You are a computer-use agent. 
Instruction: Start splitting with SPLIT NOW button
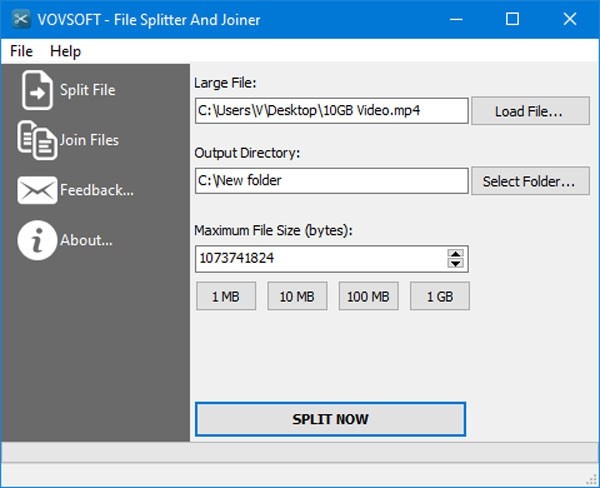[x=330, y=419]
